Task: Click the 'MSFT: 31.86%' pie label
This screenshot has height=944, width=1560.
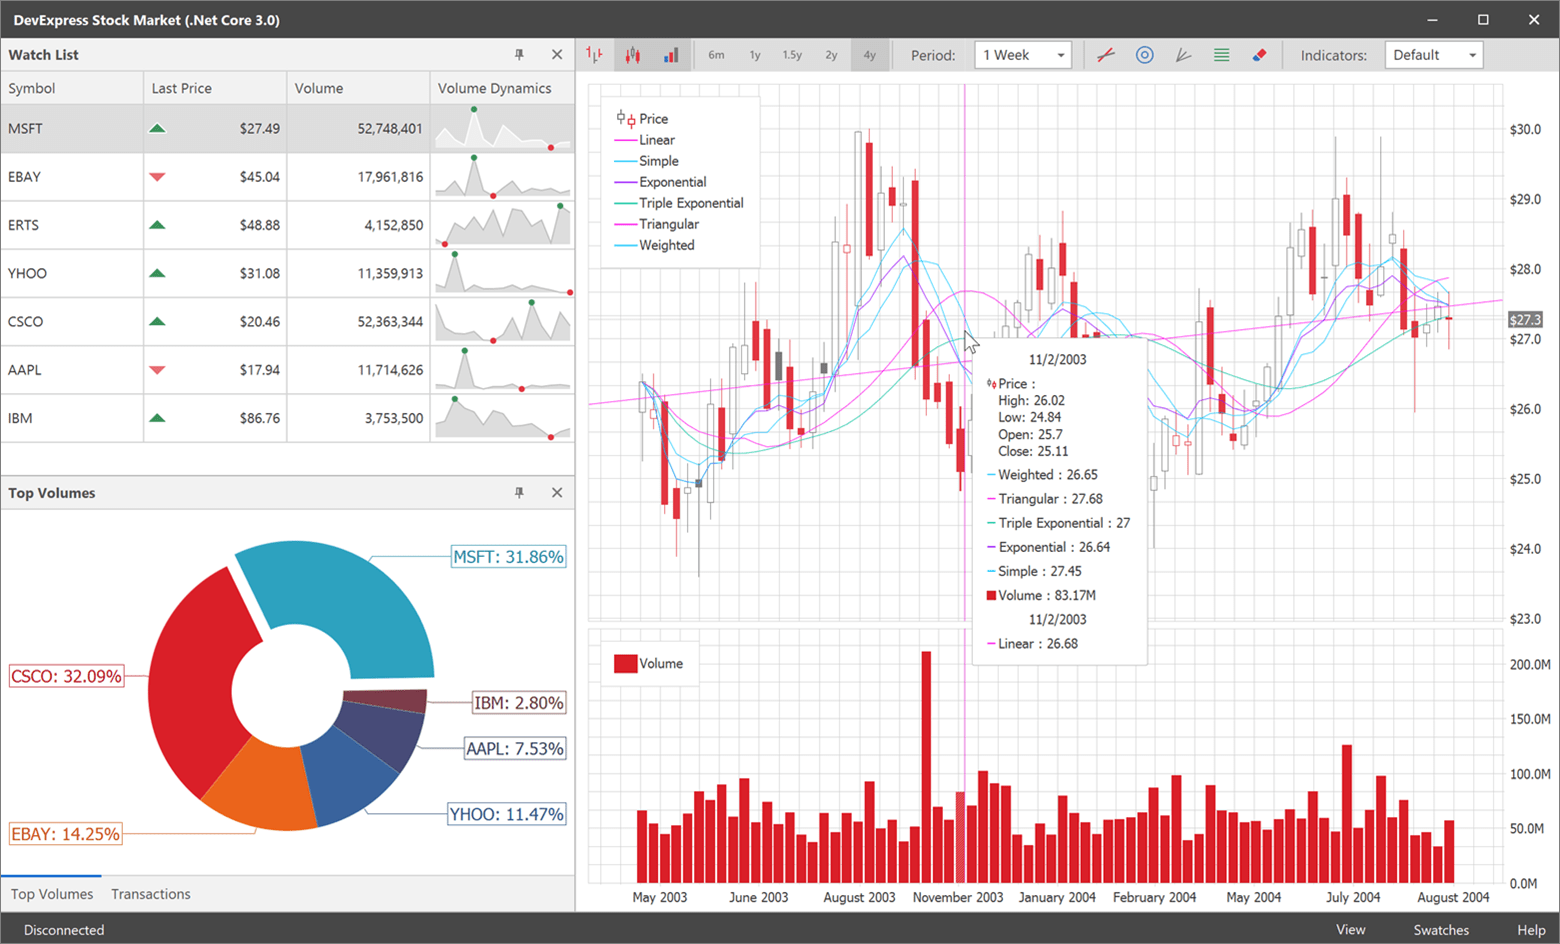Action: pyautogui.click(x=509, y=557)
